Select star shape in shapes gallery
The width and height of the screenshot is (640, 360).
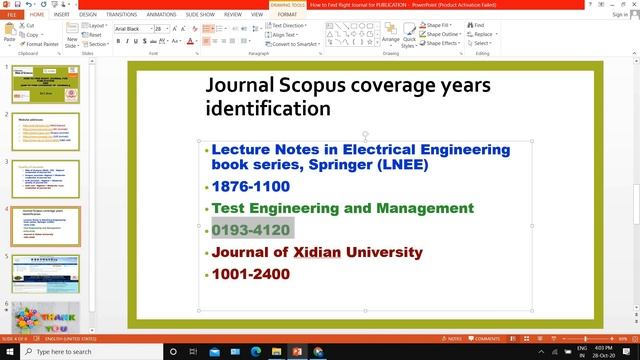coord(370,42)
